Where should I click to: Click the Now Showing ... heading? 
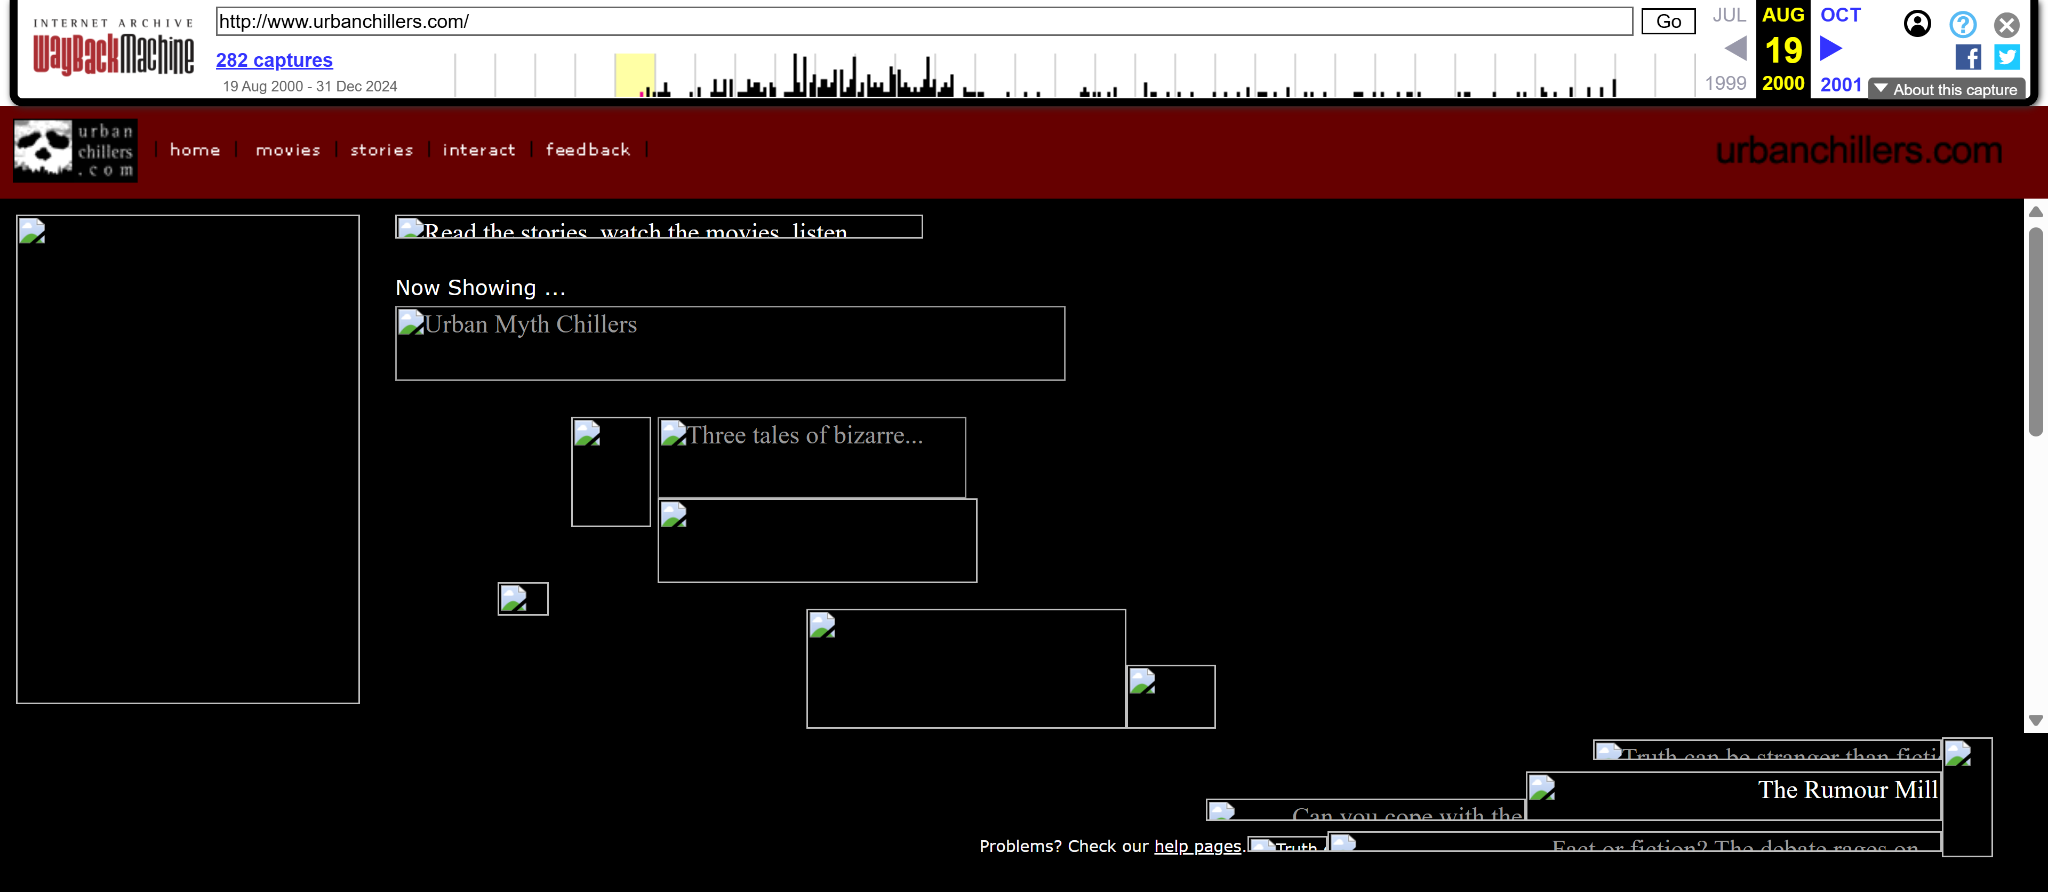480,288
